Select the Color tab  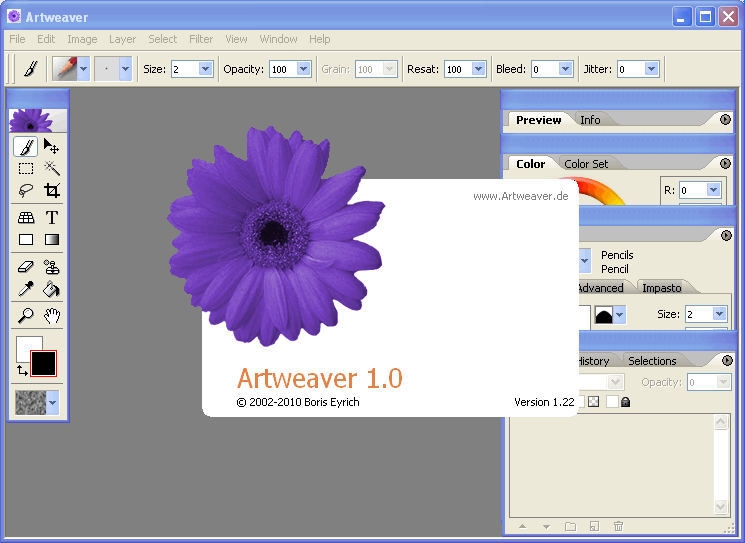pos(531,164)
